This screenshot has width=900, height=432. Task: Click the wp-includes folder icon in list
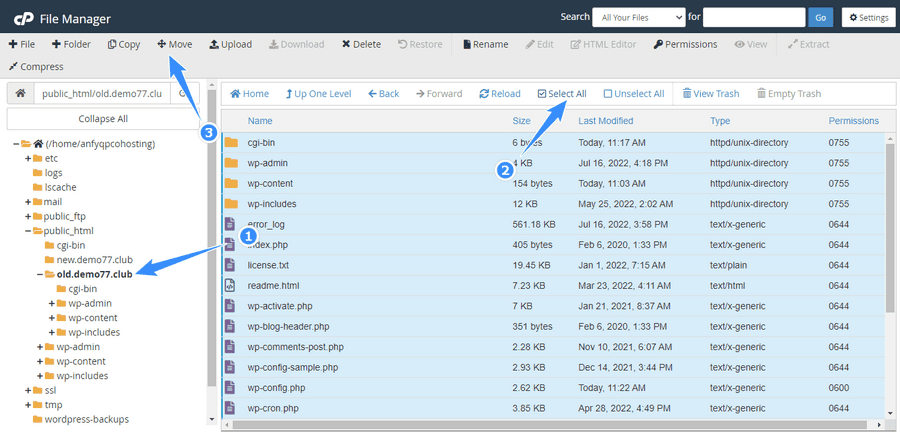point(231,204)
